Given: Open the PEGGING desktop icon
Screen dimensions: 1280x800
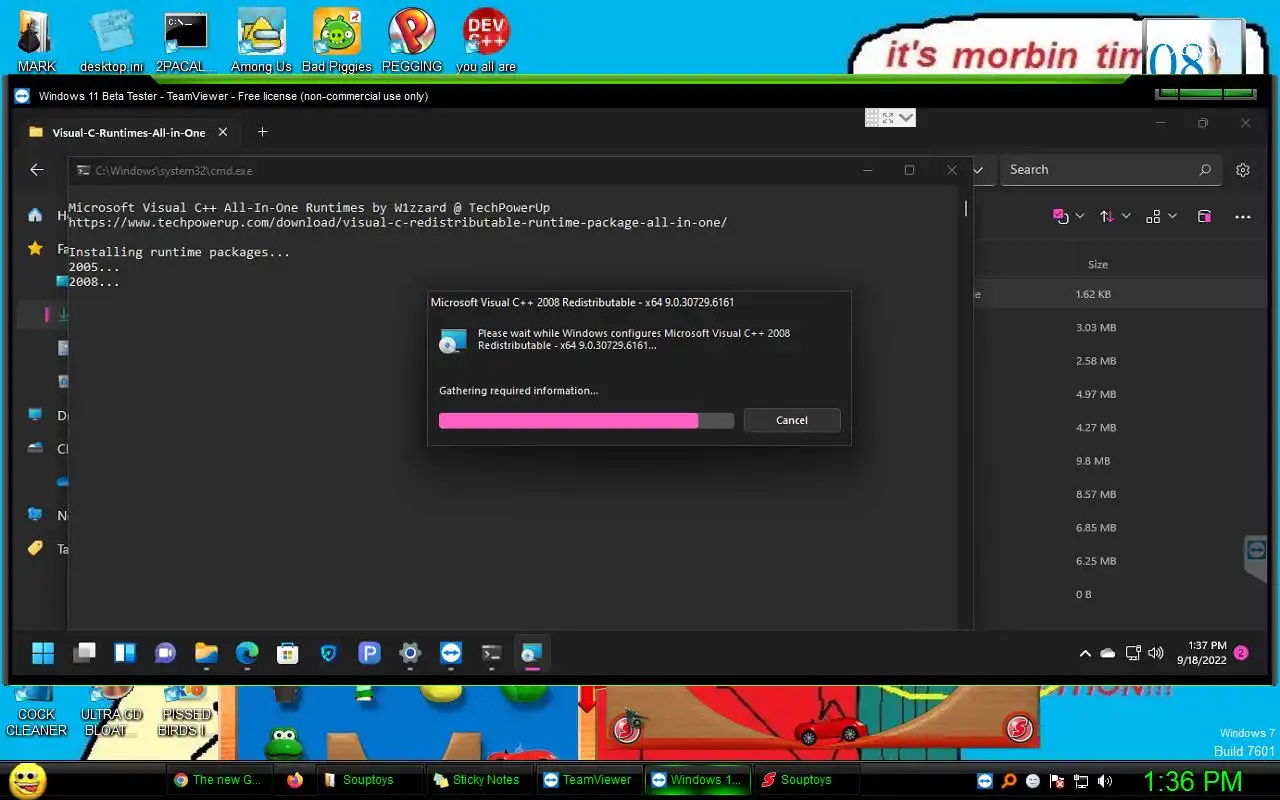Looking at the screenshot, I should (x=412, y=41).
